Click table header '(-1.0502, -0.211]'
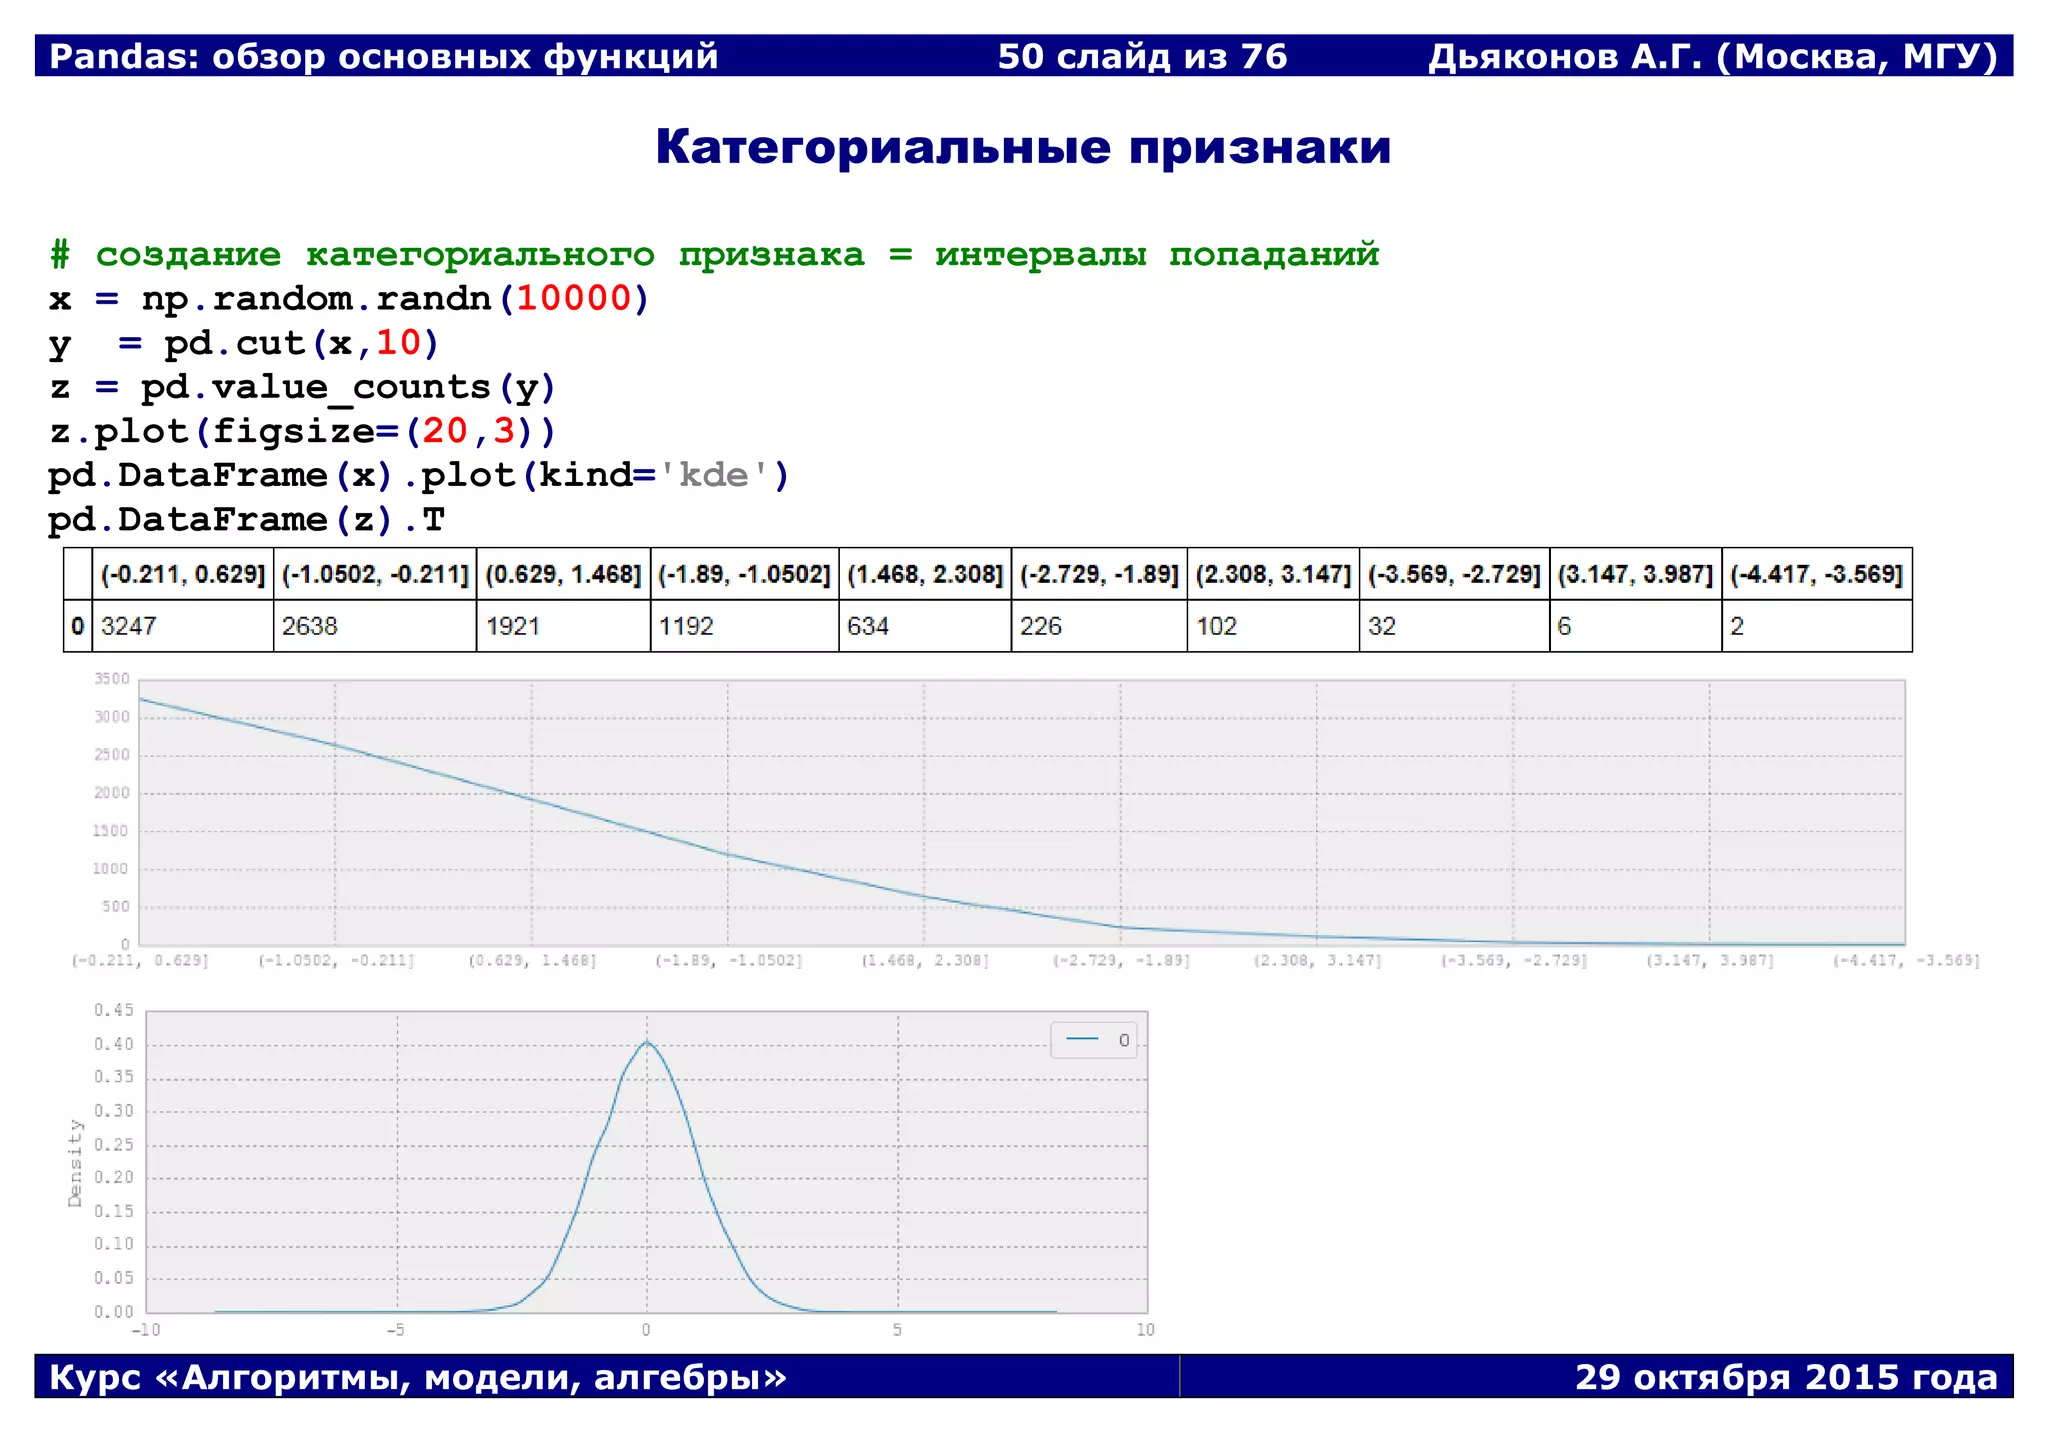 pyautogui.click(x=375, y=574)
